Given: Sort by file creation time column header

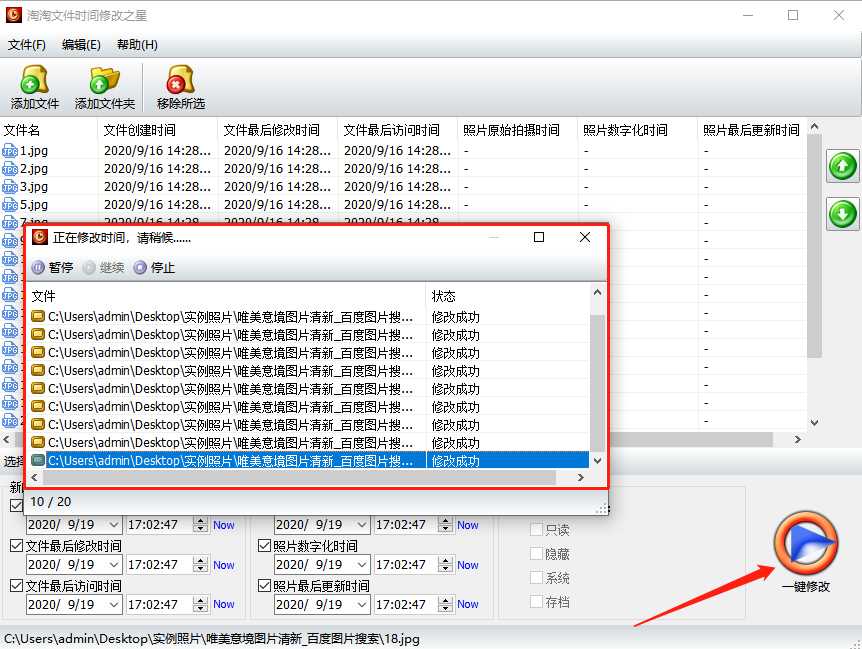Looking at the screenshot, I should coord(158,130).
